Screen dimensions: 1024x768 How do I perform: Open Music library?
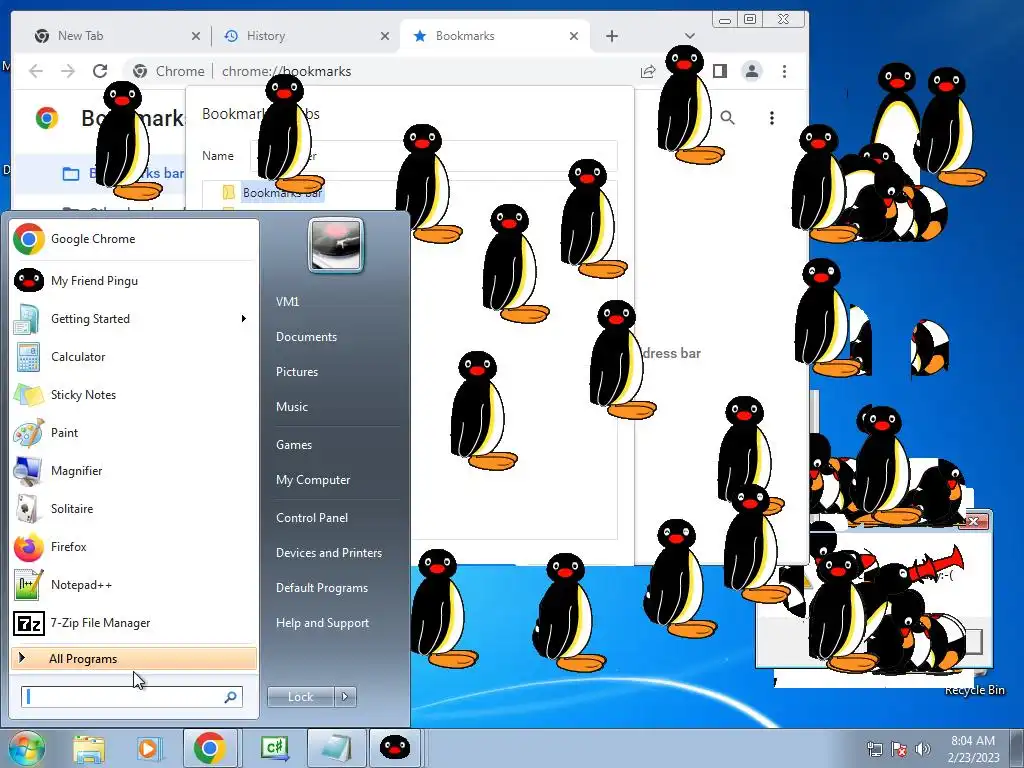291,407
